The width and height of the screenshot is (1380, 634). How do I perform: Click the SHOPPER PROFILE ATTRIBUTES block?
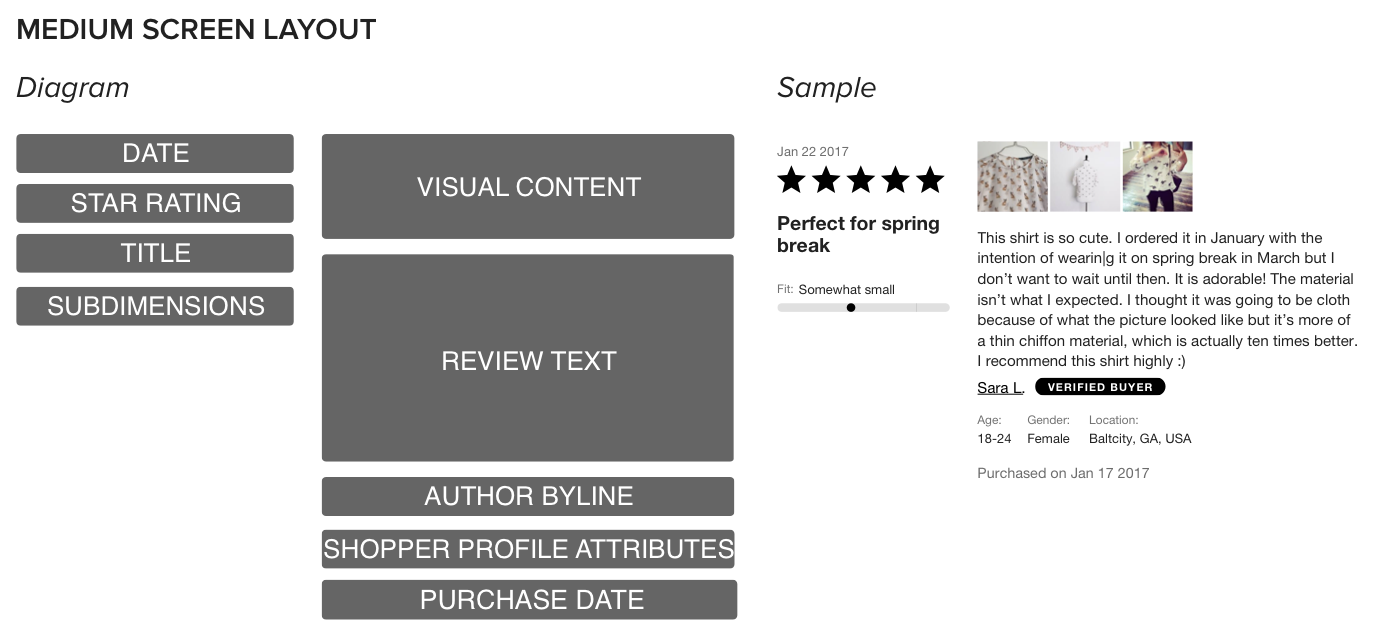pyautogui.click(x=528, y=549)
